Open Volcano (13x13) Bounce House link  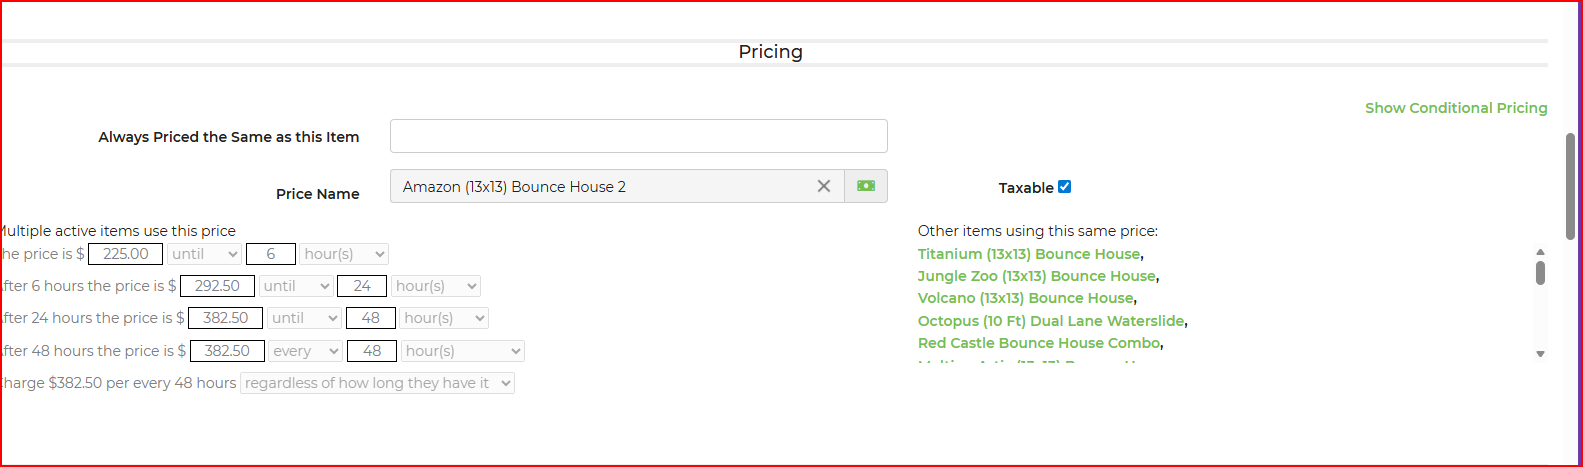1025,298
